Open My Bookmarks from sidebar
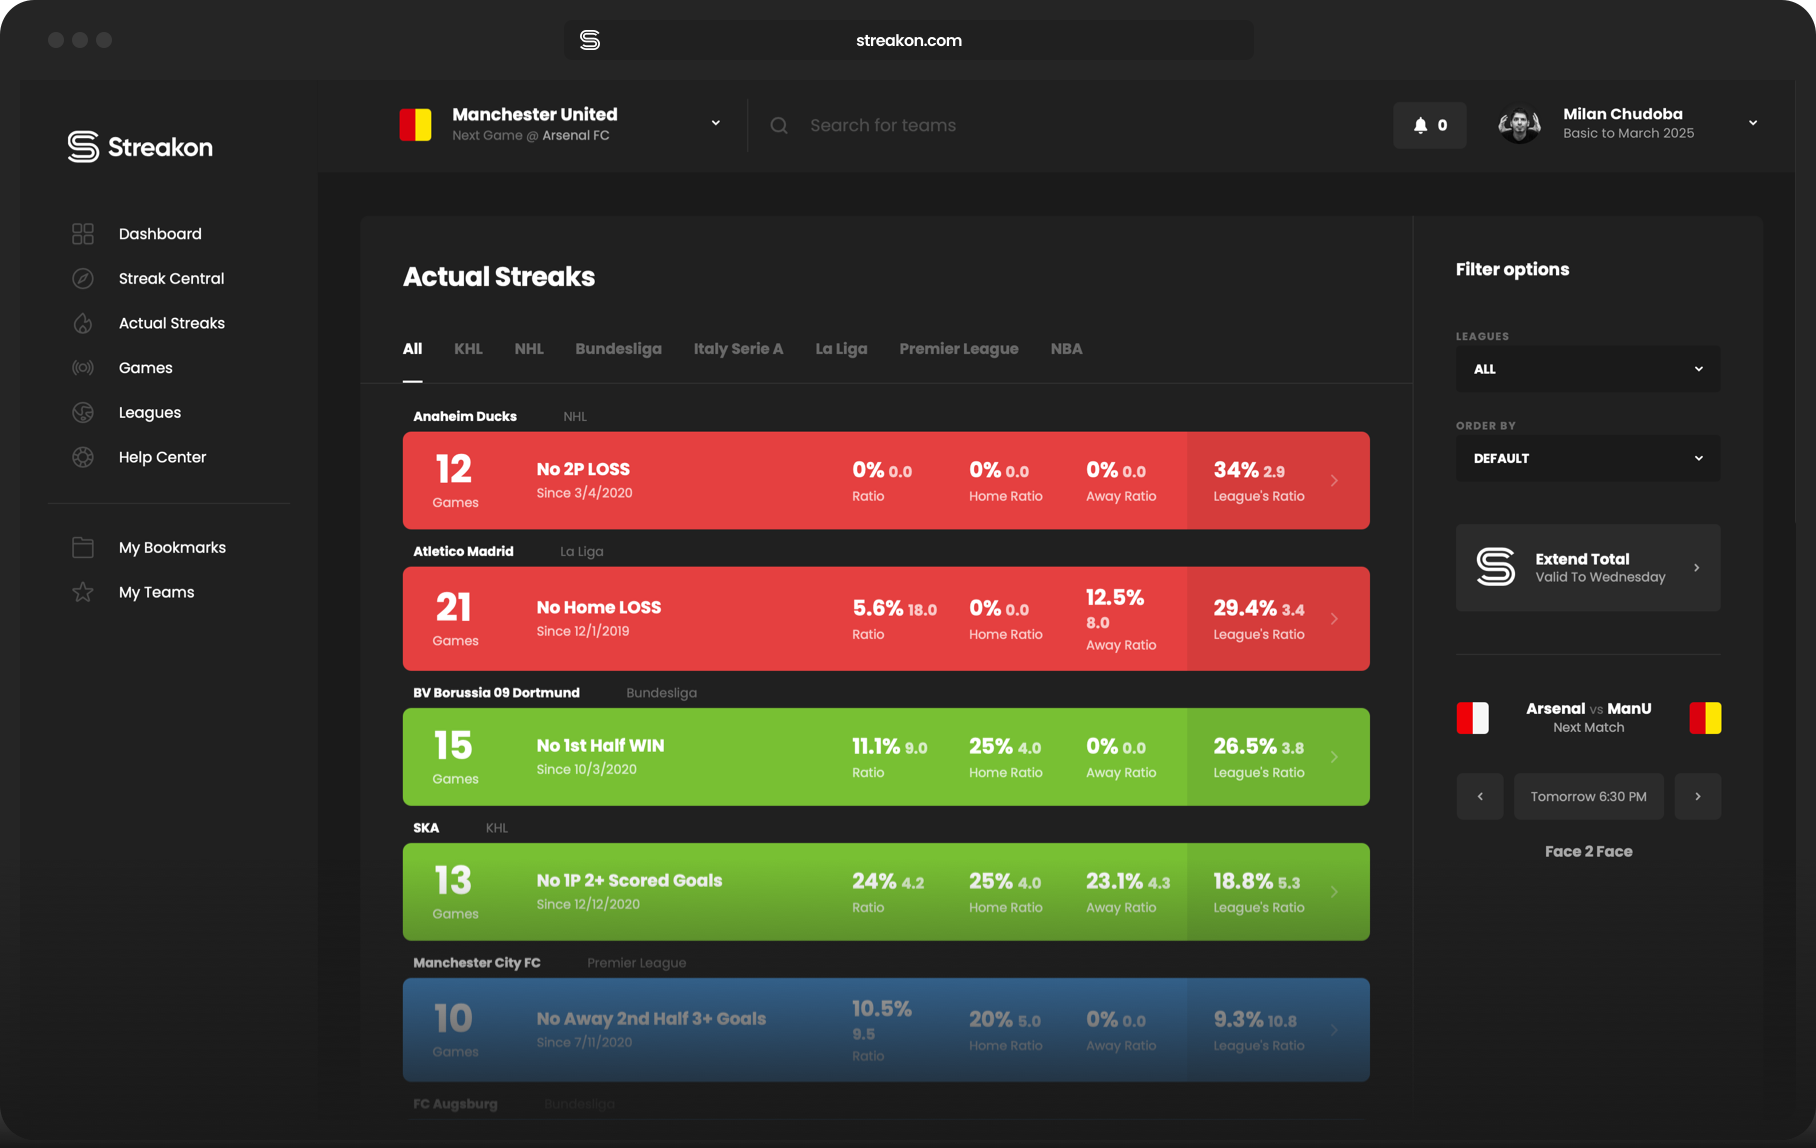This screenshot has width=1816, height=1148. [x=172, y=548]
